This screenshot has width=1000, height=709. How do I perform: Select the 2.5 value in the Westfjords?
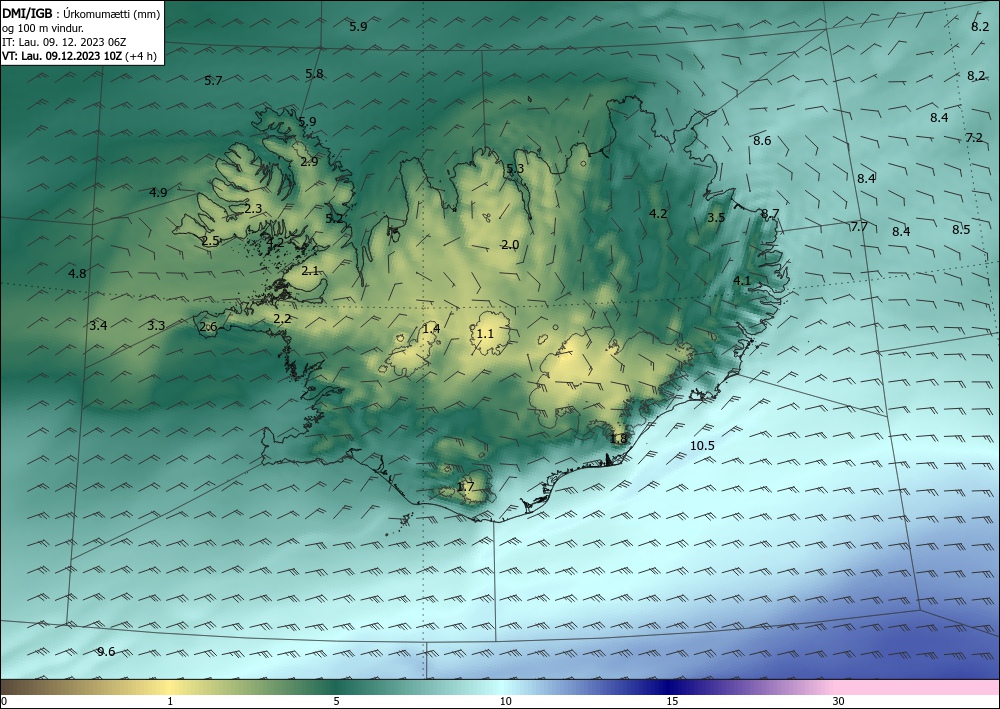click(210, 240)
